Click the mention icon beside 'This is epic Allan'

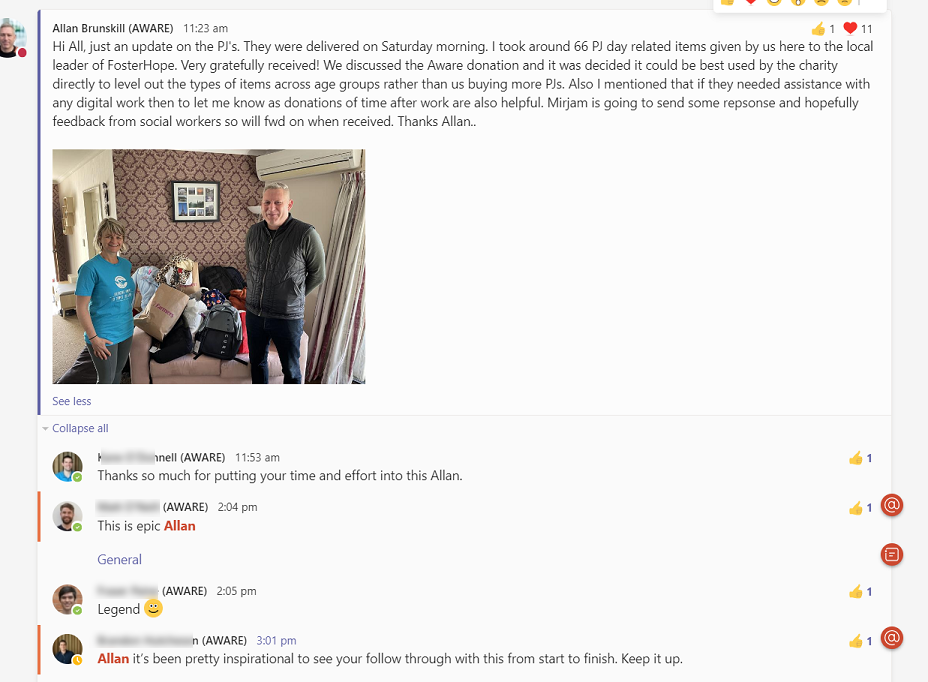point(892,505)
